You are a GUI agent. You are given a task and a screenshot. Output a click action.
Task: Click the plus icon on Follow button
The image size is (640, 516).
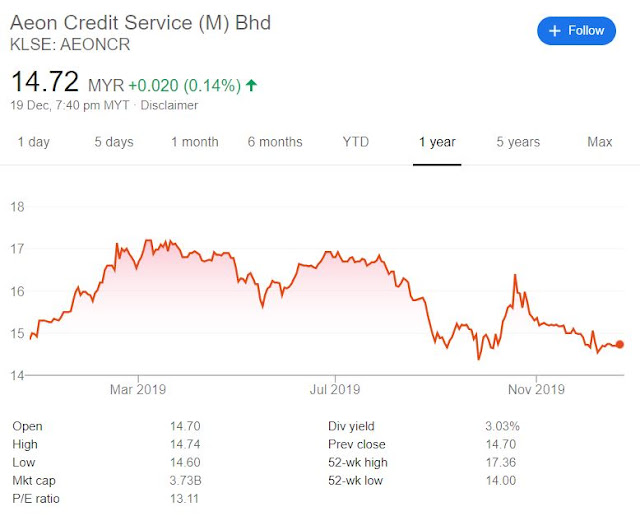[554, 31]
